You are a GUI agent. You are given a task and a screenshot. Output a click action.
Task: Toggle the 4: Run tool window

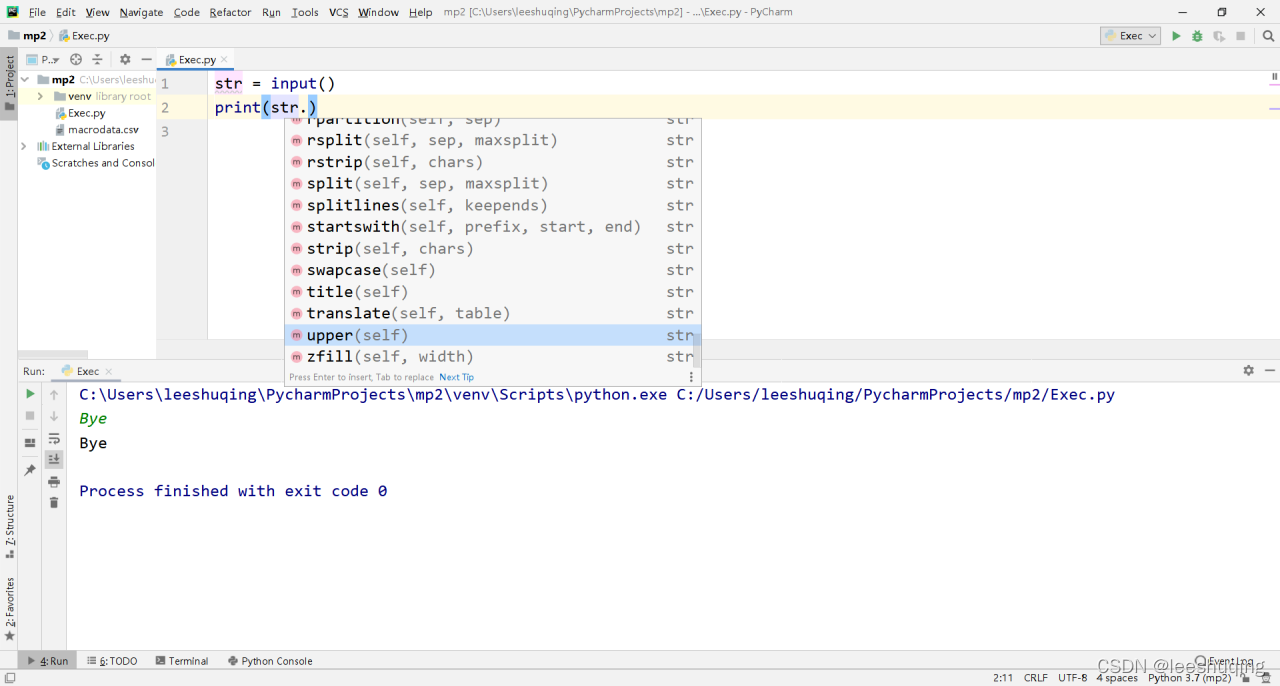[x=48, y=661]
